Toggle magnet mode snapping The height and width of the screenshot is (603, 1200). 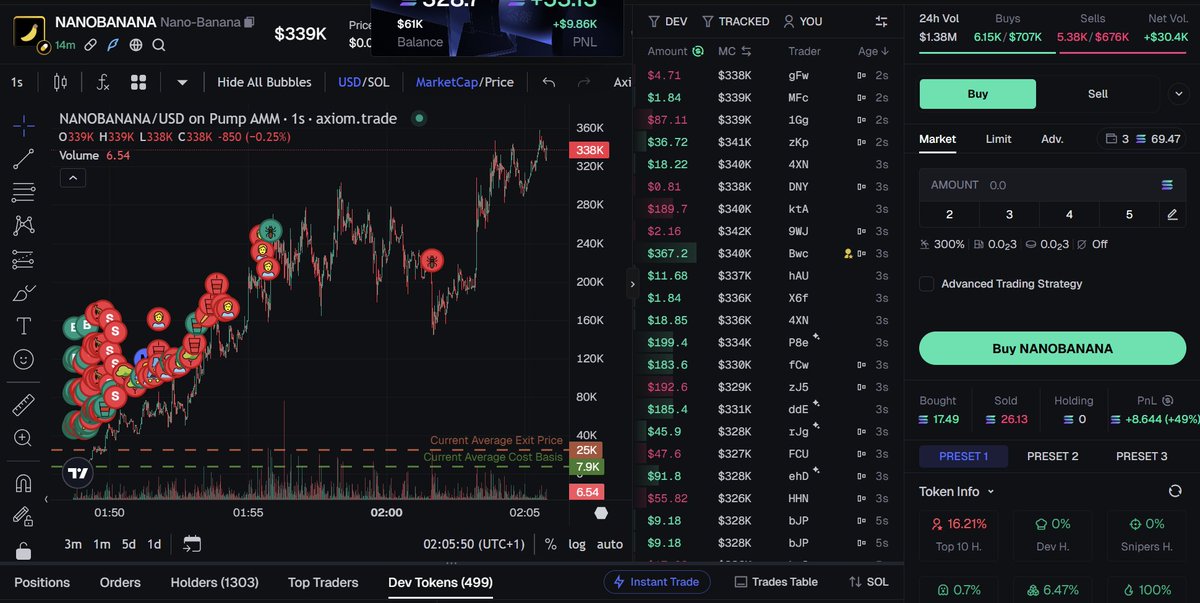[x=24, y=483]
